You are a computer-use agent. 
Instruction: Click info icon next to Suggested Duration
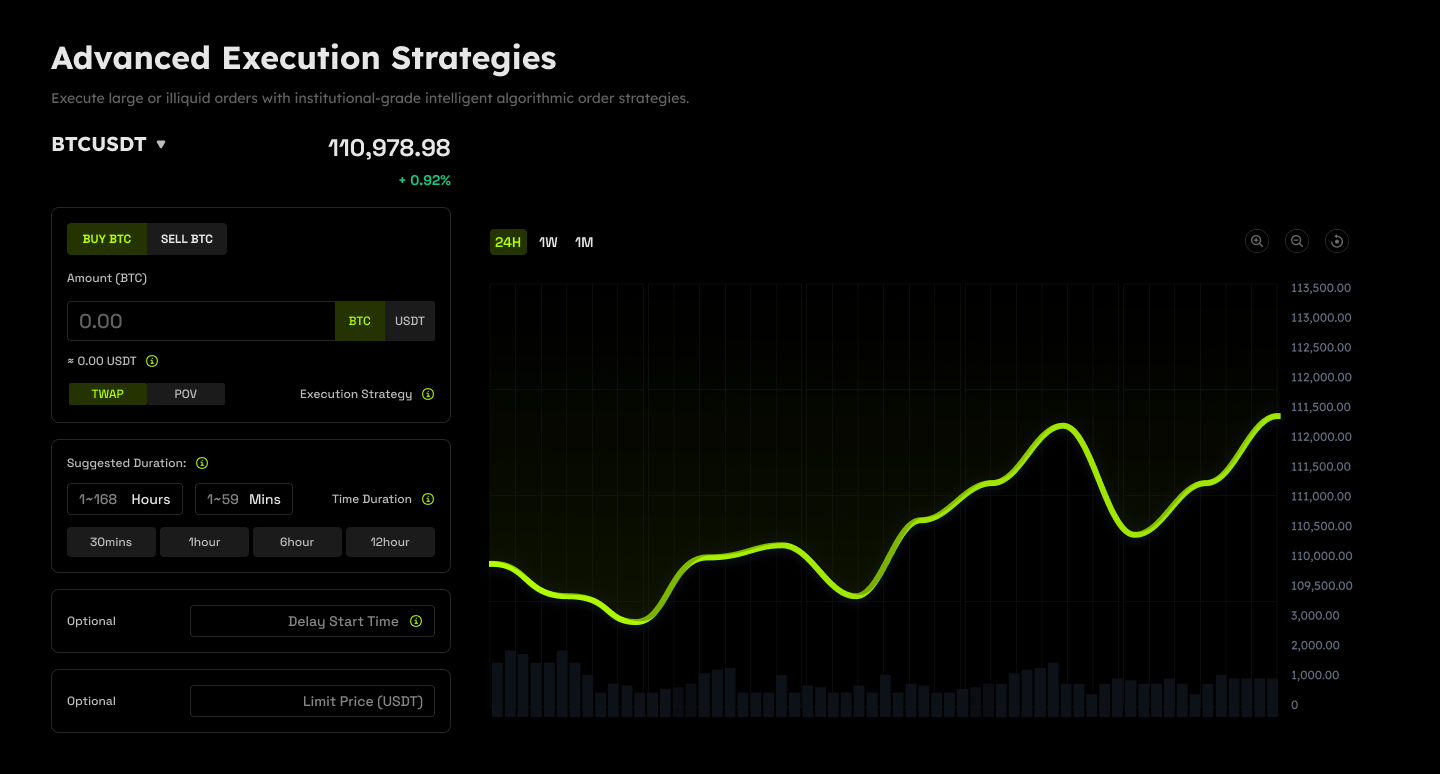point(202,463)
